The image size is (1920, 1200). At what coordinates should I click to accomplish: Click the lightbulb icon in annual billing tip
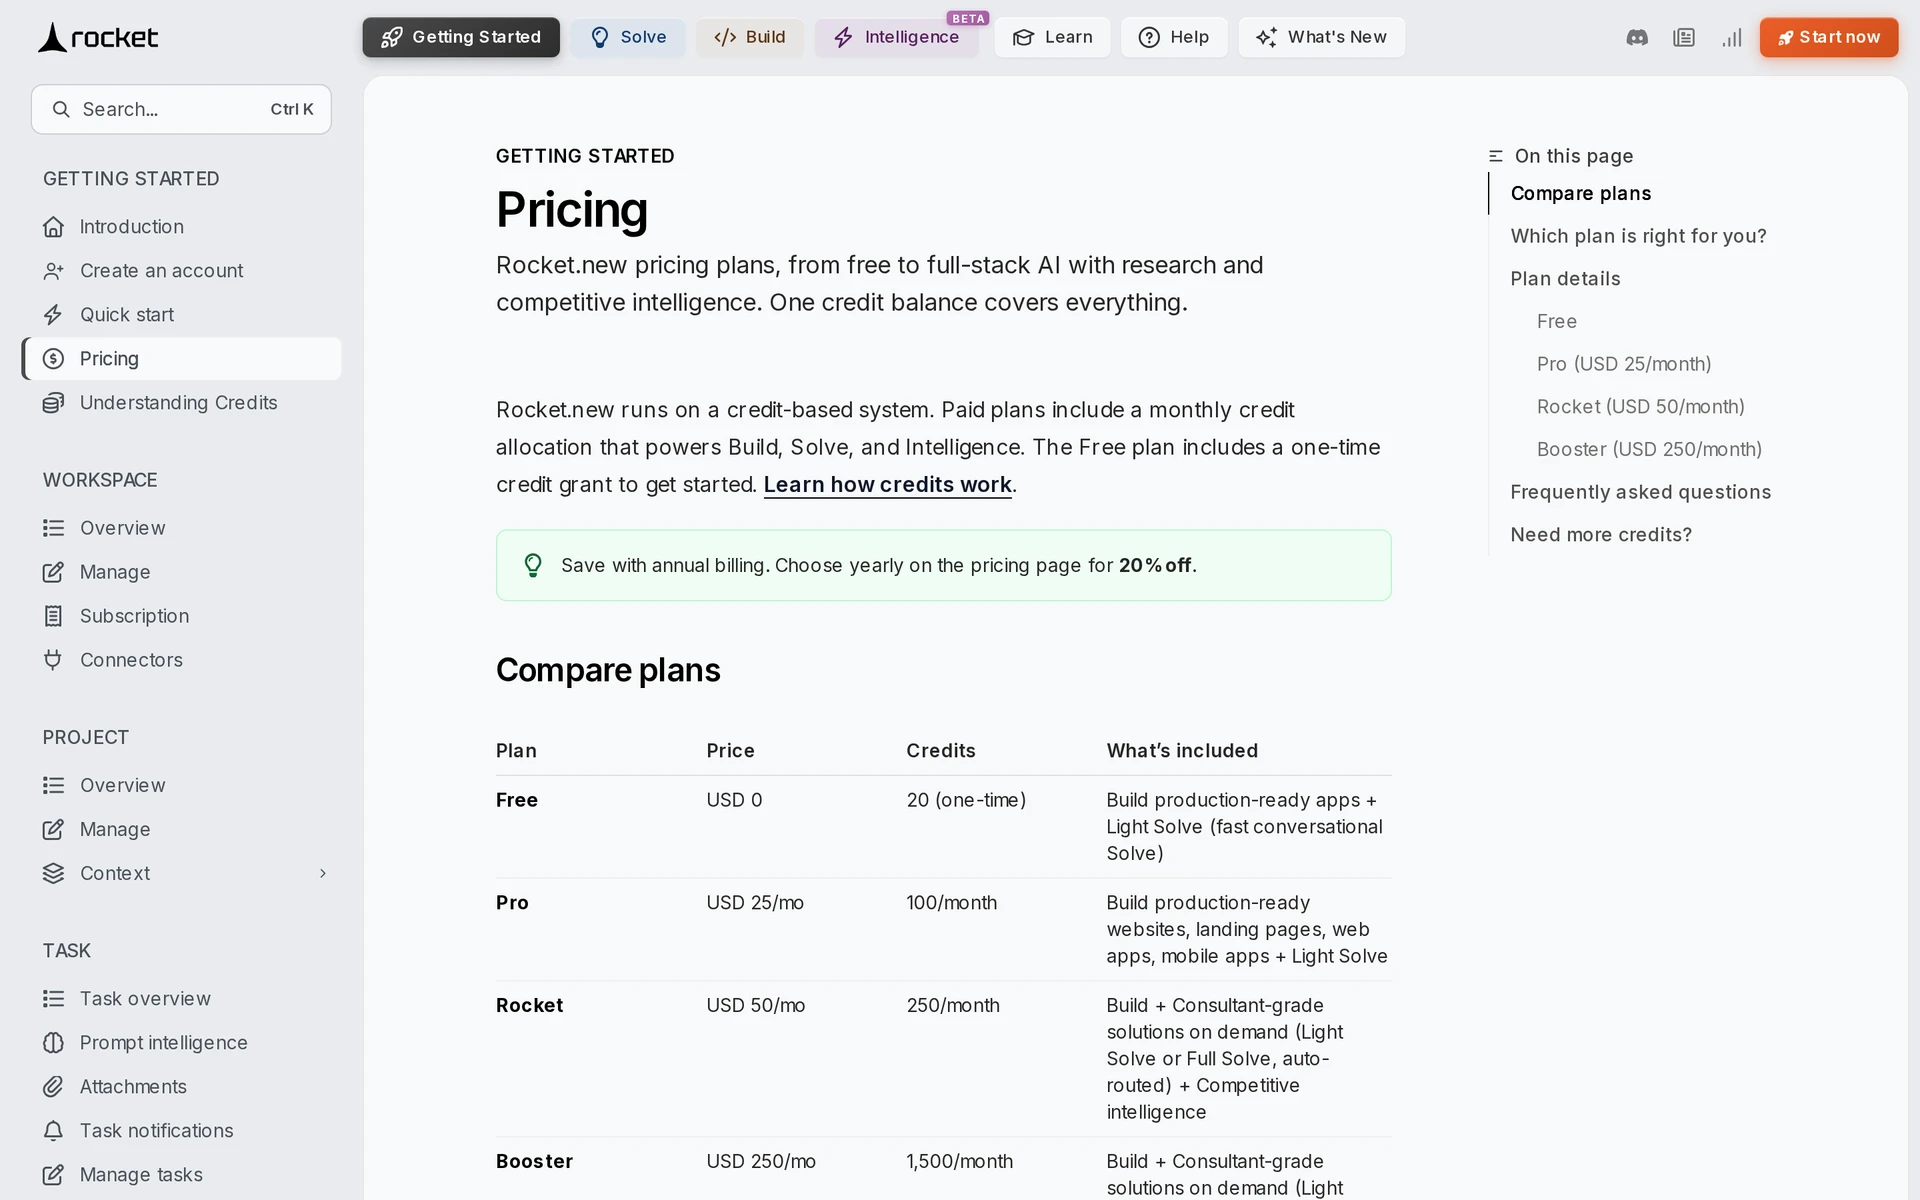pyautogui.click(x=533, y=566)
